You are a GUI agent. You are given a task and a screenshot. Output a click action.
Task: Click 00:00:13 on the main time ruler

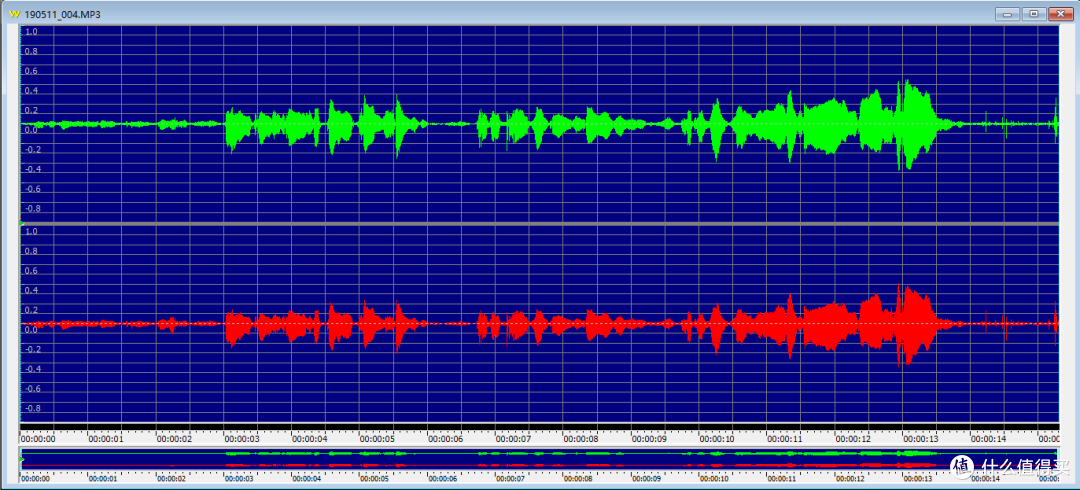(920, 438)
